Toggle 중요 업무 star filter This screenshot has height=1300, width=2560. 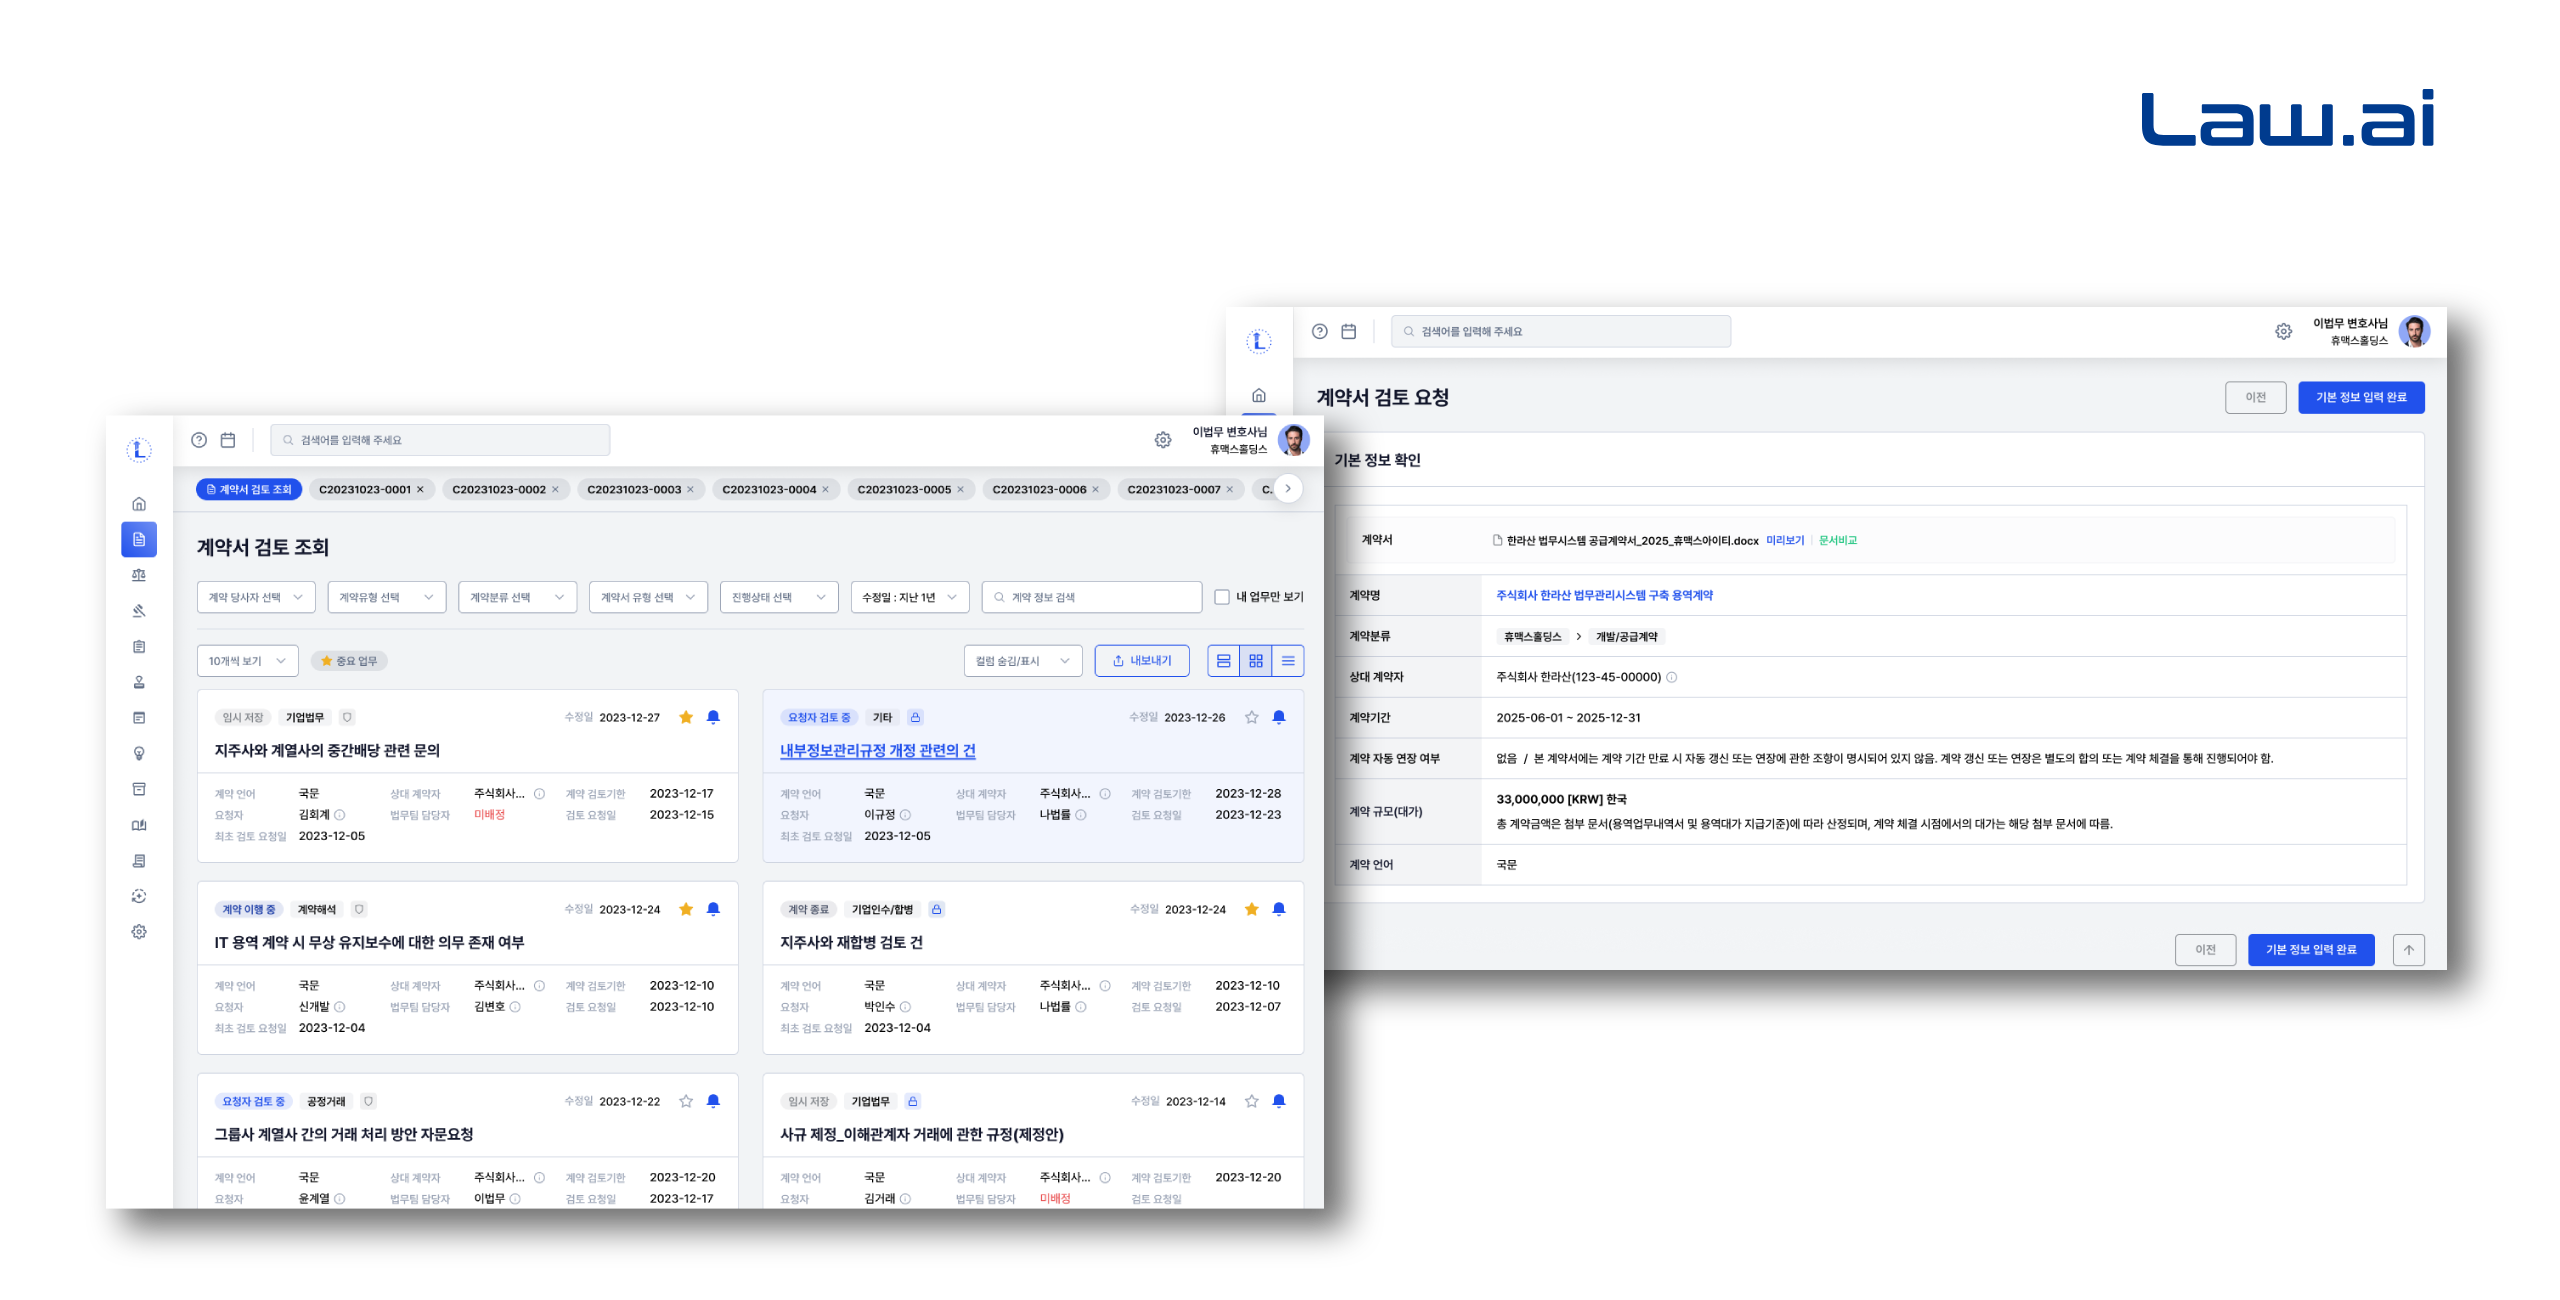[x=349, y=661]
